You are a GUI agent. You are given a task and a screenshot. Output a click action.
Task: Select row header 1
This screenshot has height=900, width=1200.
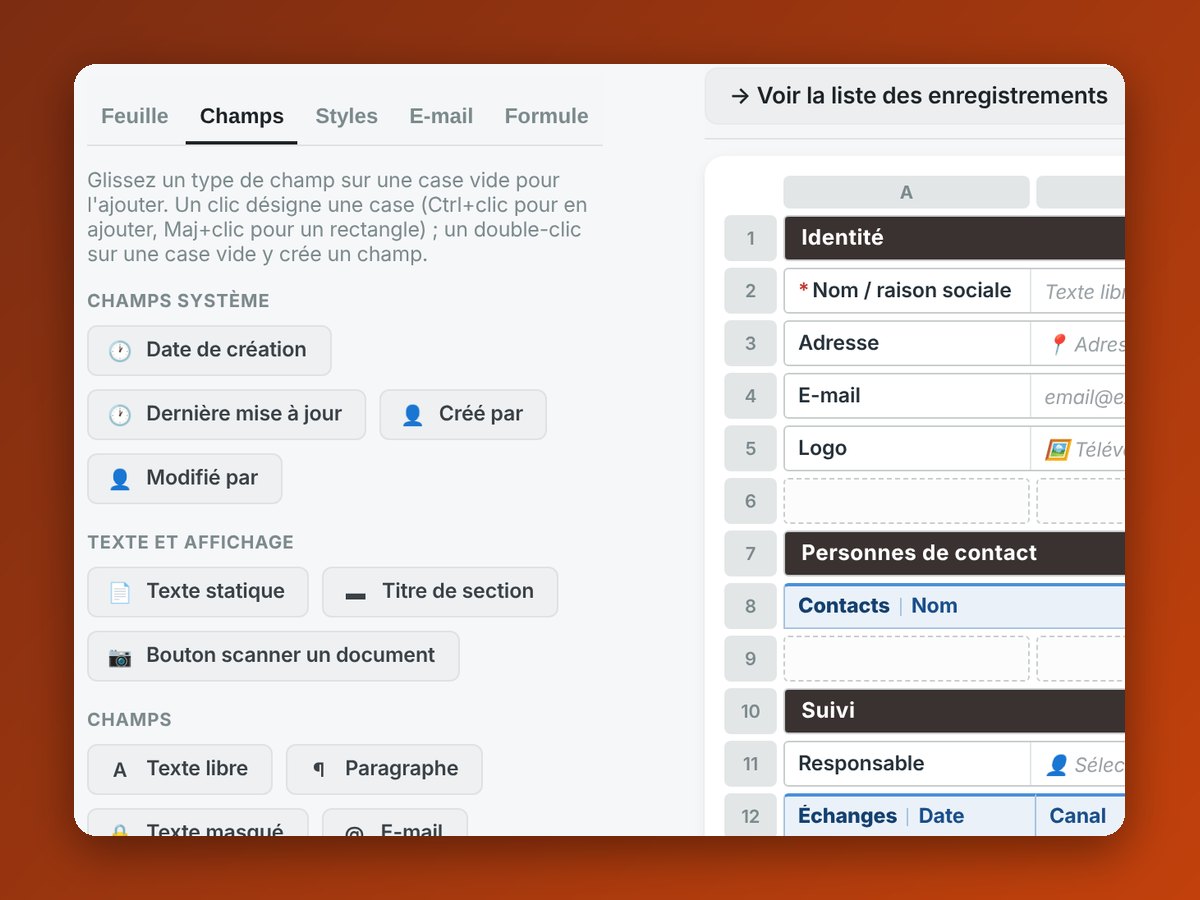click(750, 238)
